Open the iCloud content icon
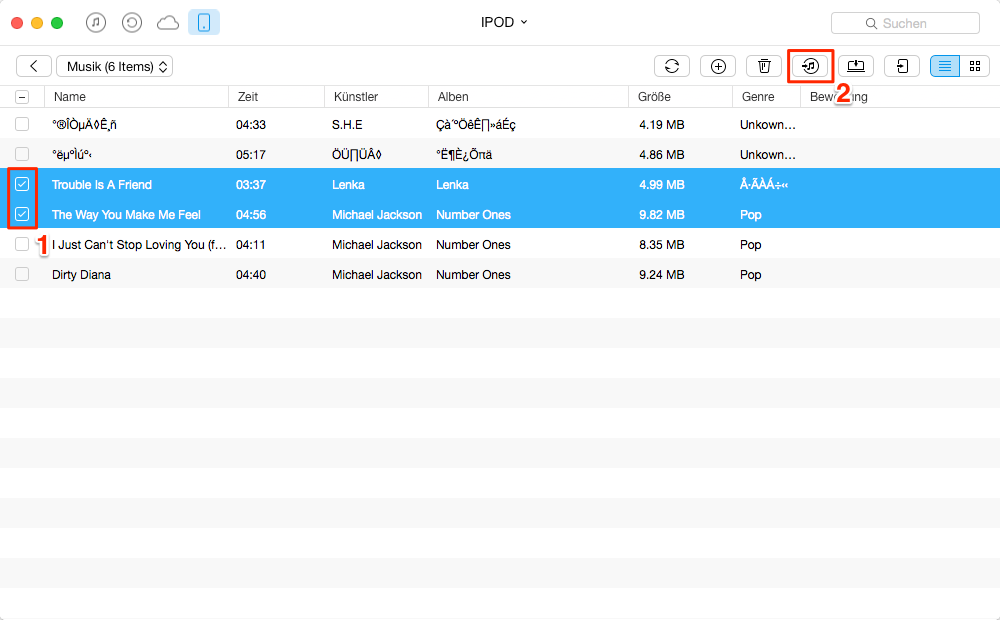Image resolution: width=1000 pixels, height=620 pixels. pyautogui.click(x=168, y=23)
